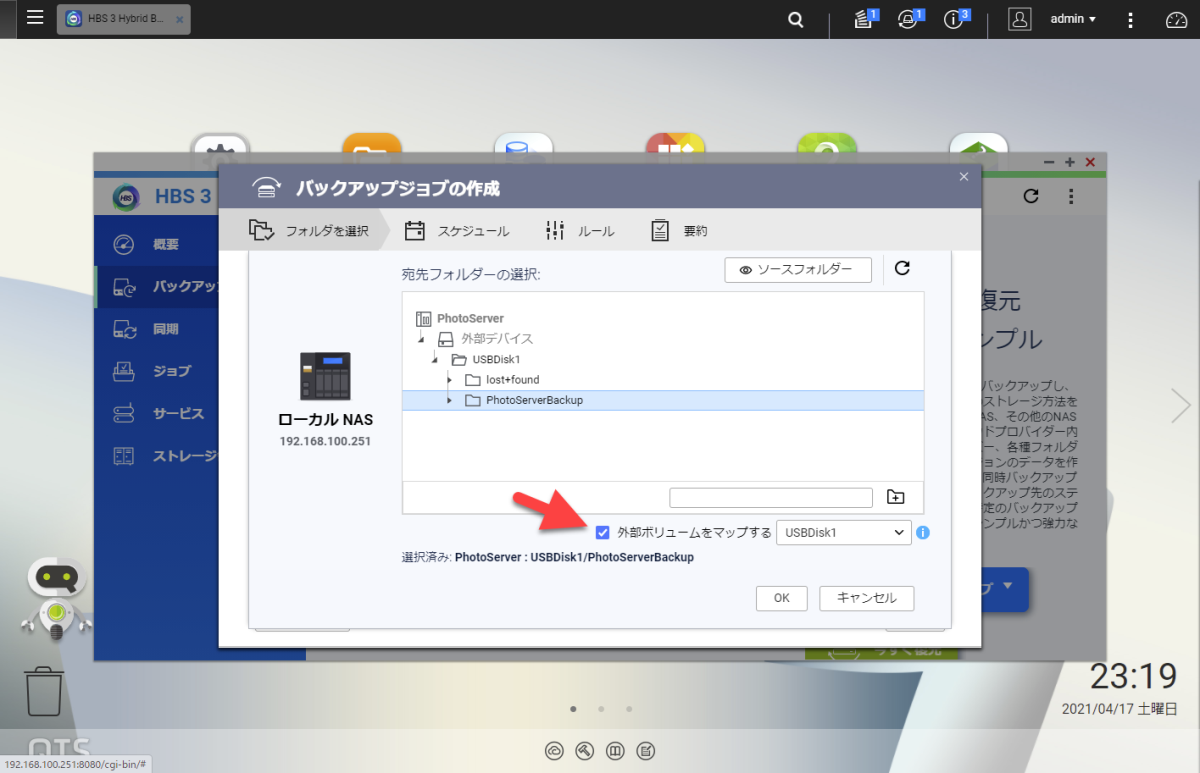
Task: Open the QTS main hamburger menu
Action: [35, 18]
